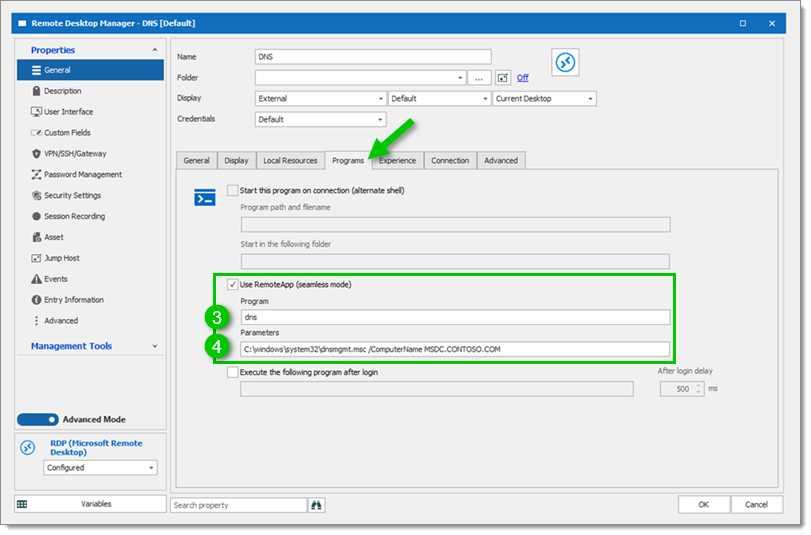Click the command prompt icon in Programs tab

click(x=205, y=197)
